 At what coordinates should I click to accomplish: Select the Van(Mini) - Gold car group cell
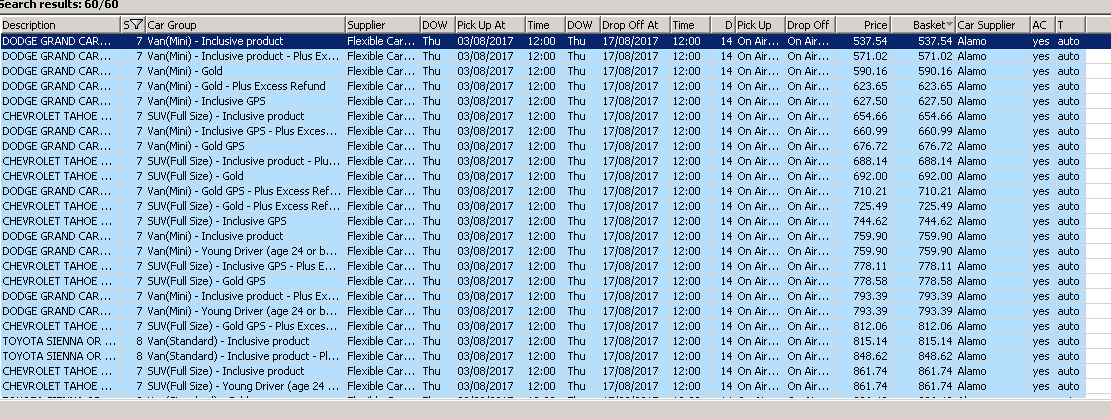point(245,71)
